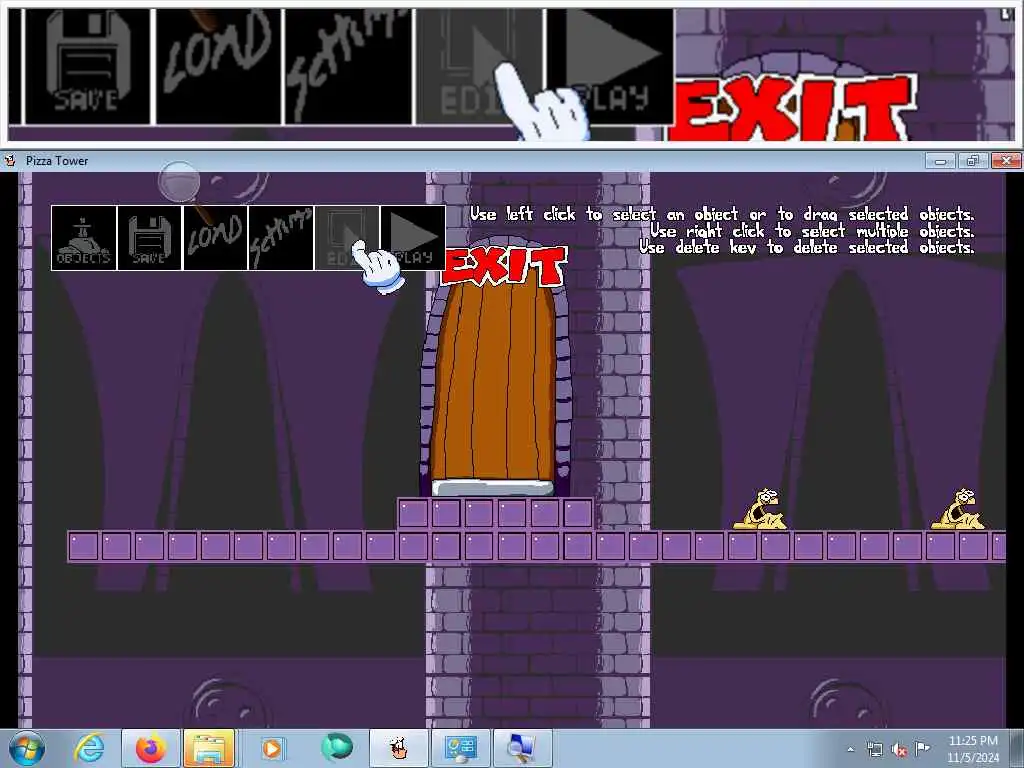The height and width of the screenshot is (768, 1024).
Task: Open Windows Media Player taskbar icon
Action: click(272, 748)
